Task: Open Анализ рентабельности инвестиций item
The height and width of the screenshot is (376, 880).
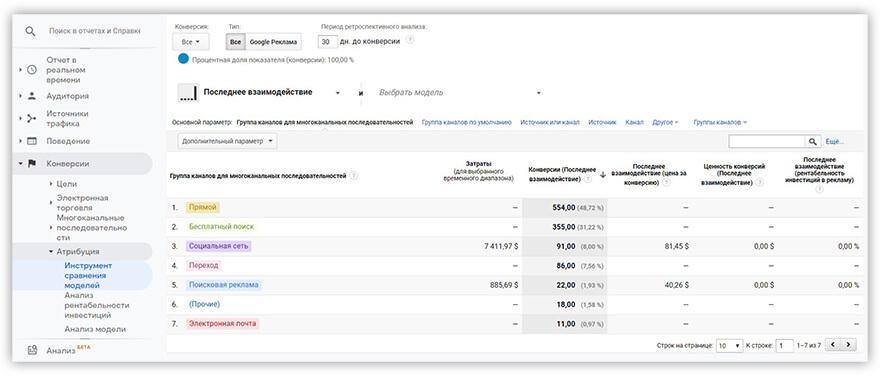Action: click(x=97, y=305)
